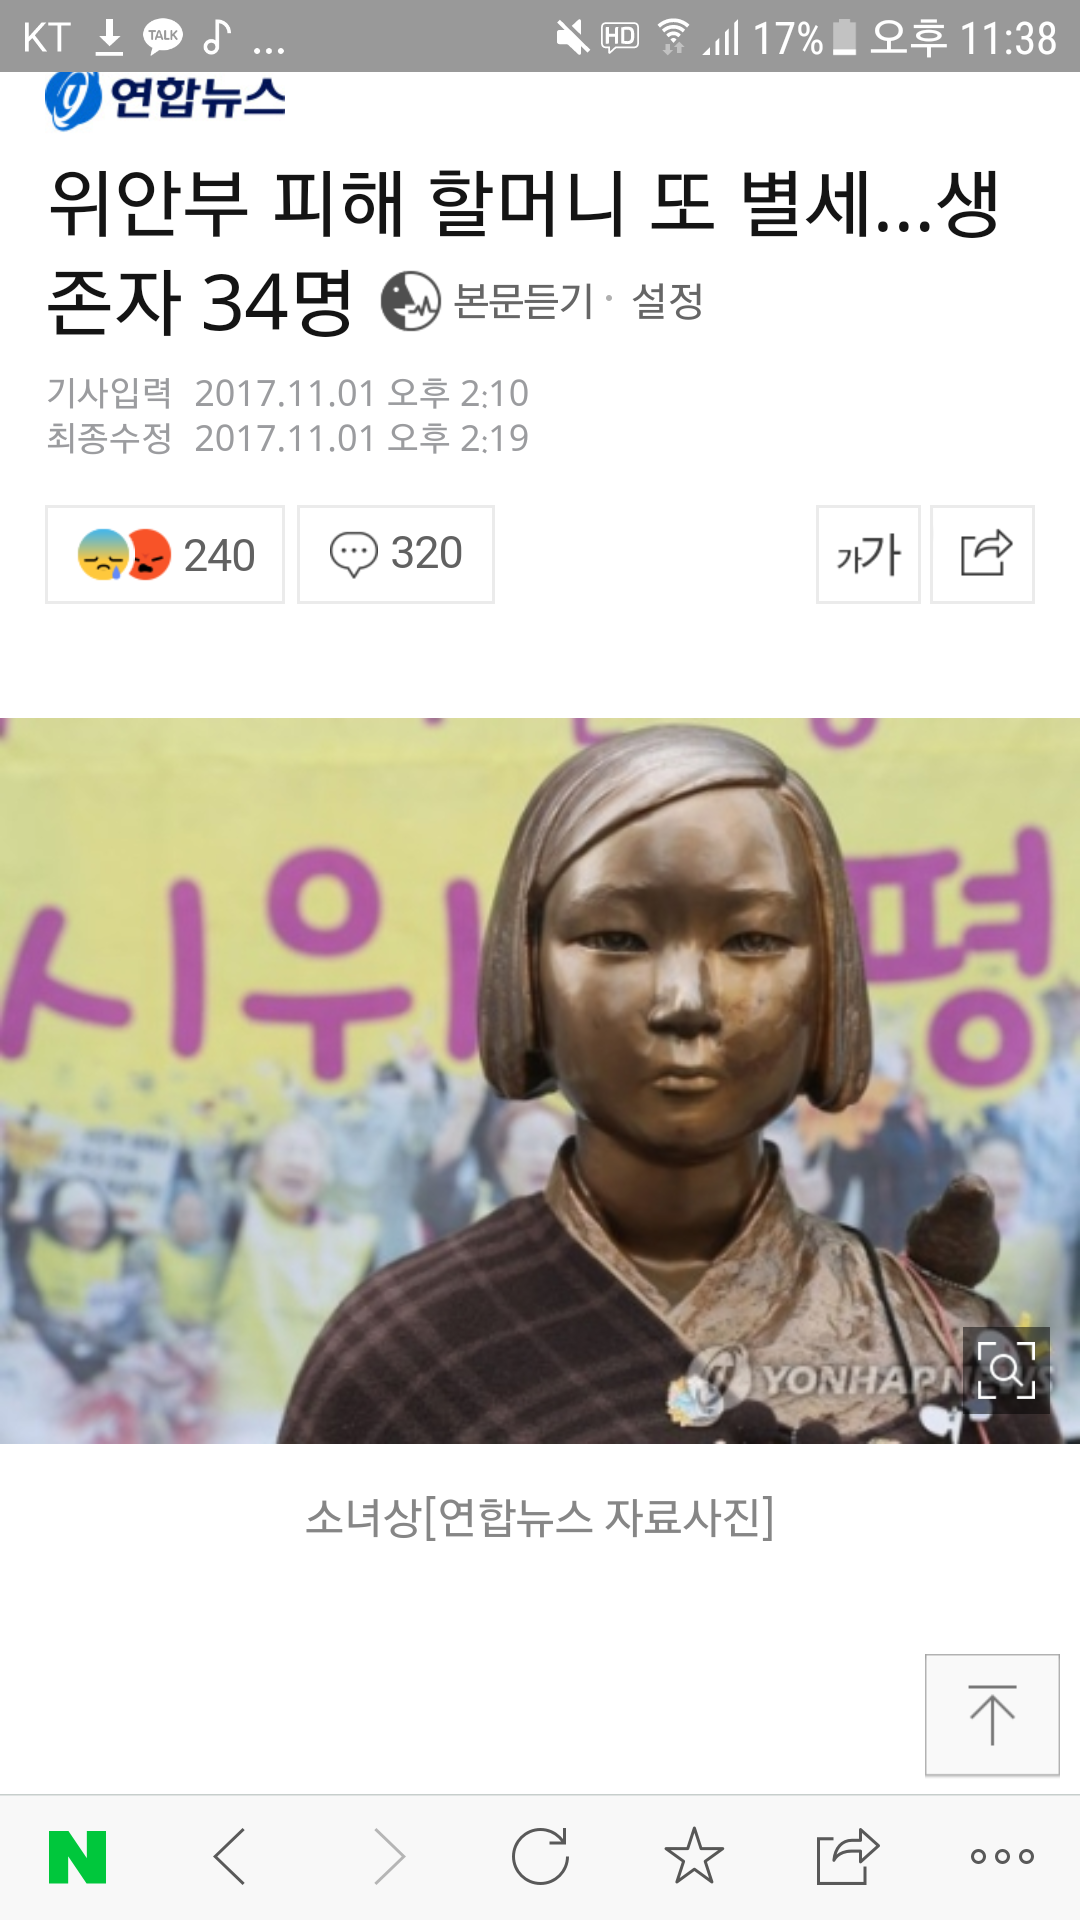Tap the listen-to-article speaker icon
Screen dimensions: 1080x1920
tap(410, 301)
